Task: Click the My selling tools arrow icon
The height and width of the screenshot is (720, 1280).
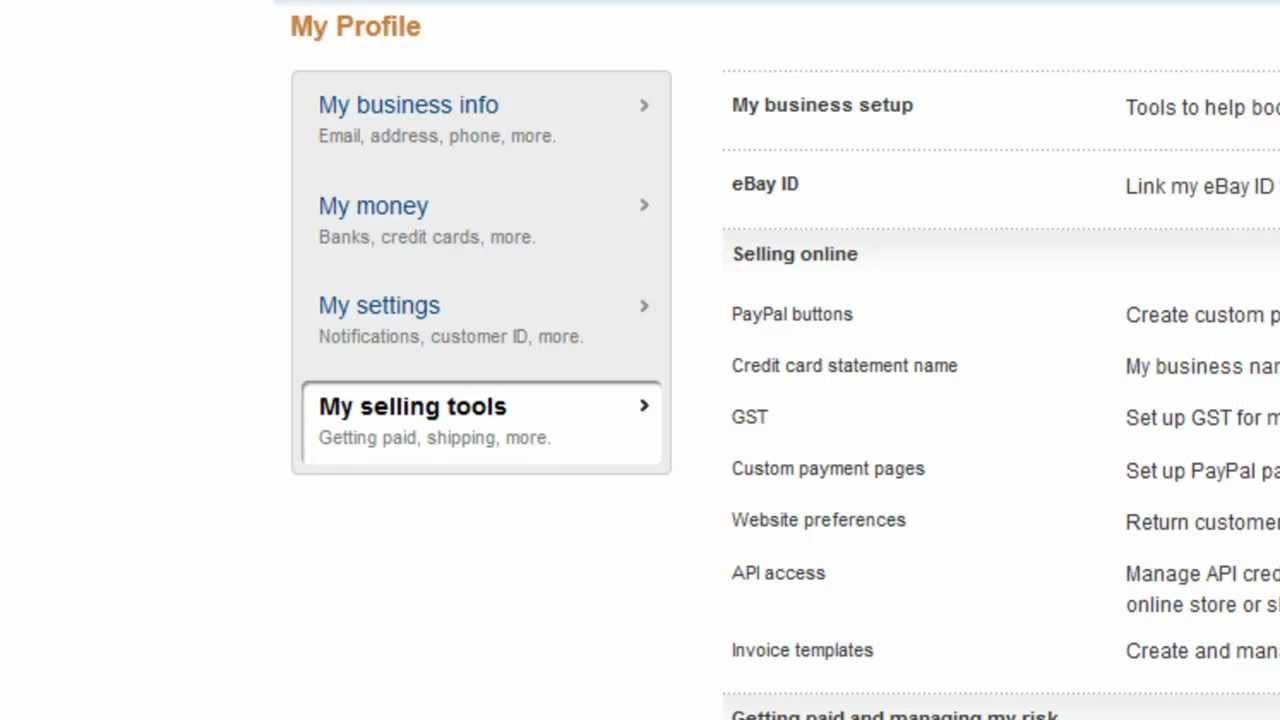Action: pyautogui.click(x=644, y=406)
